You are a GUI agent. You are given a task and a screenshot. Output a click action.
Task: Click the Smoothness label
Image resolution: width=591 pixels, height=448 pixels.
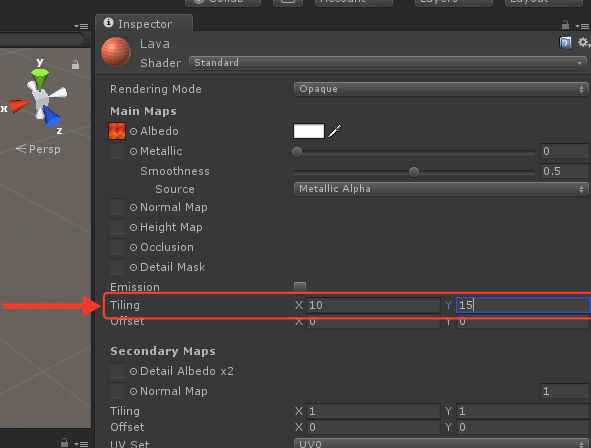tap(175, 171)
